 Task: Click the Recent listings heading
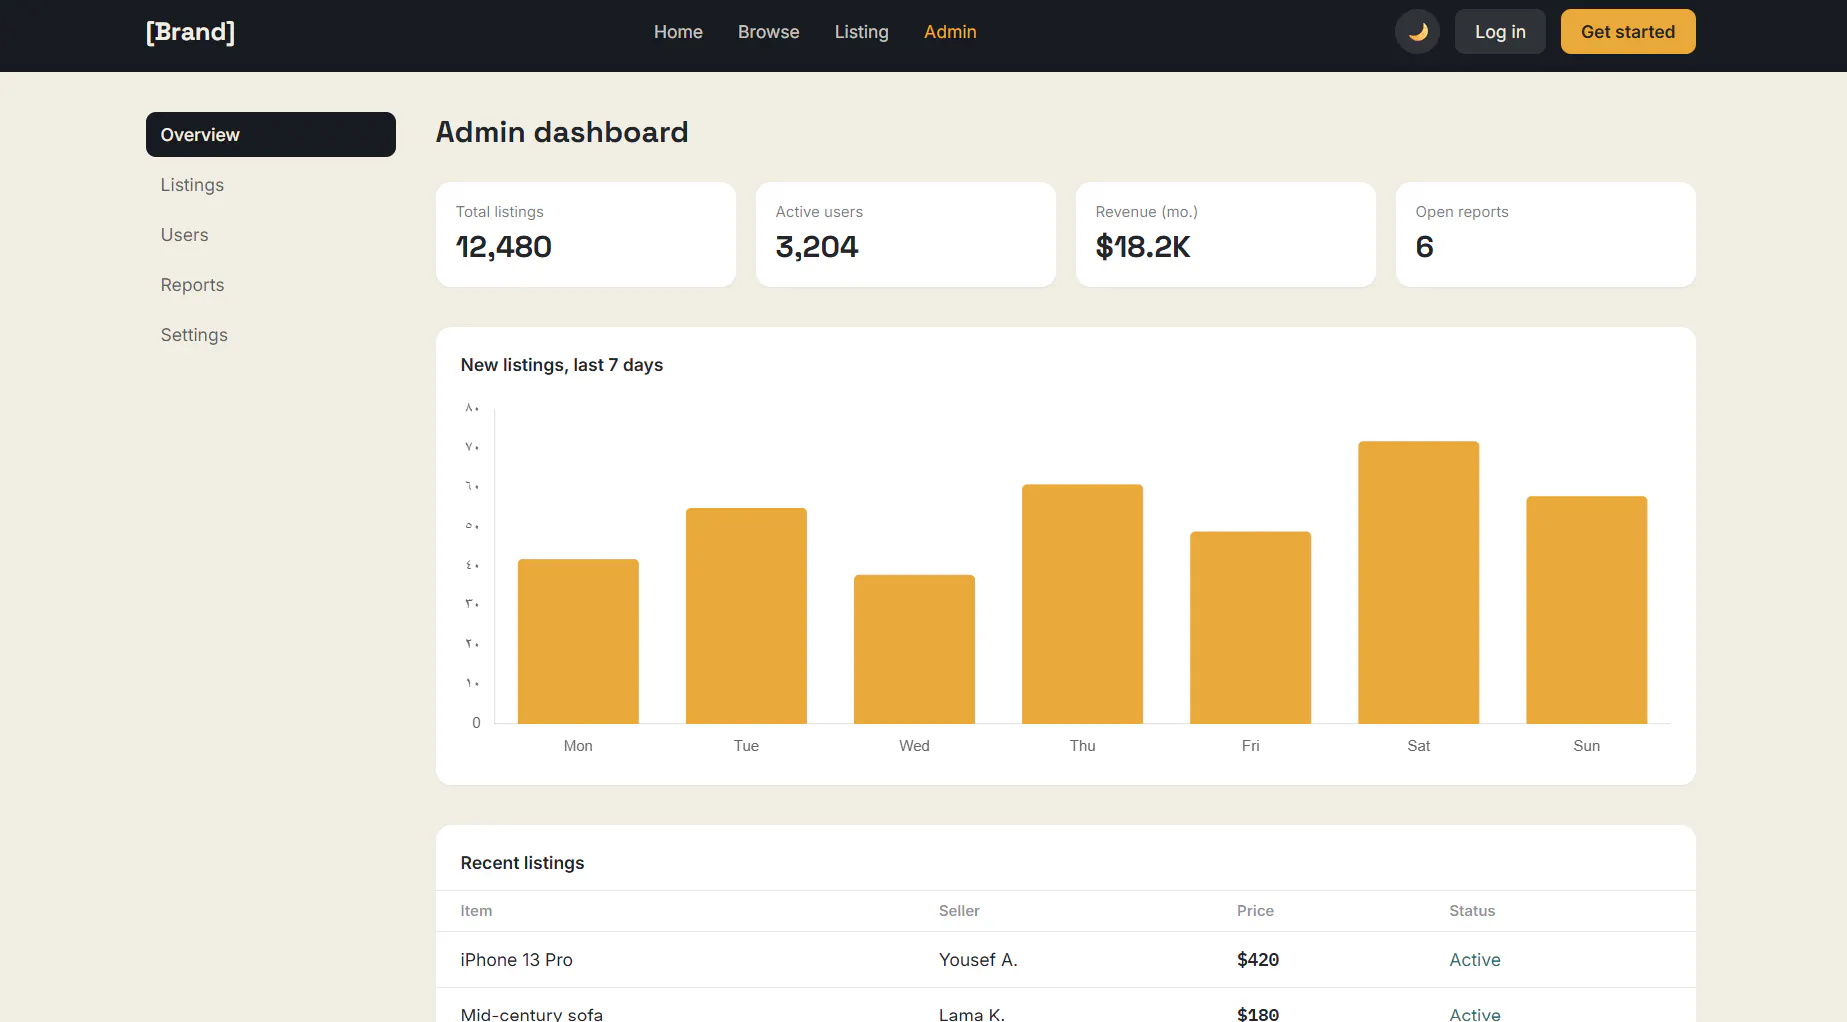coord(522,863)
